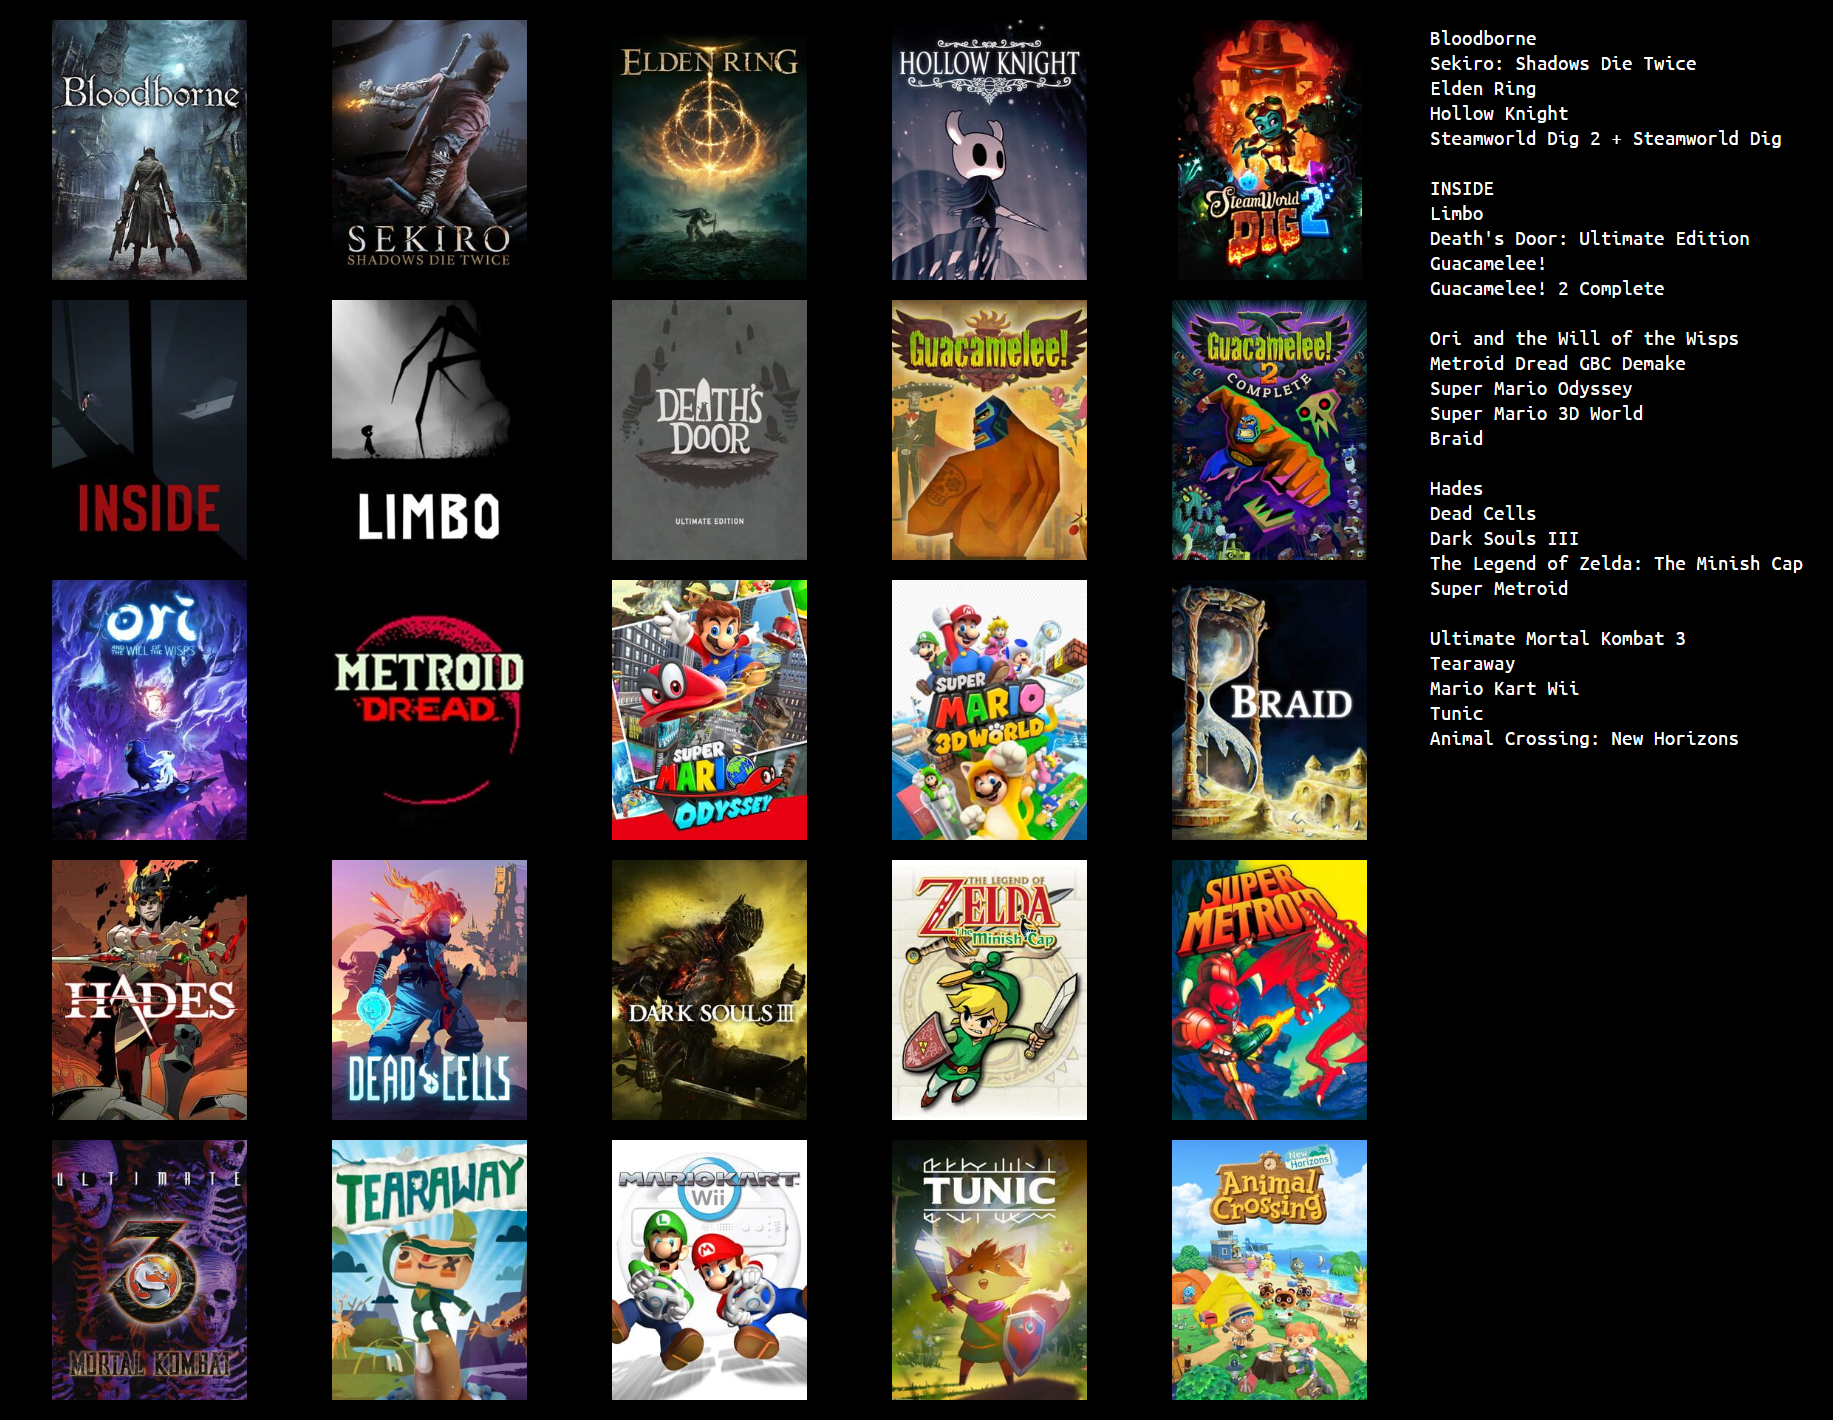Open the Super Mario Odyssey cover
Screen dimensions: 1833x1420
[x=709, y=710]
